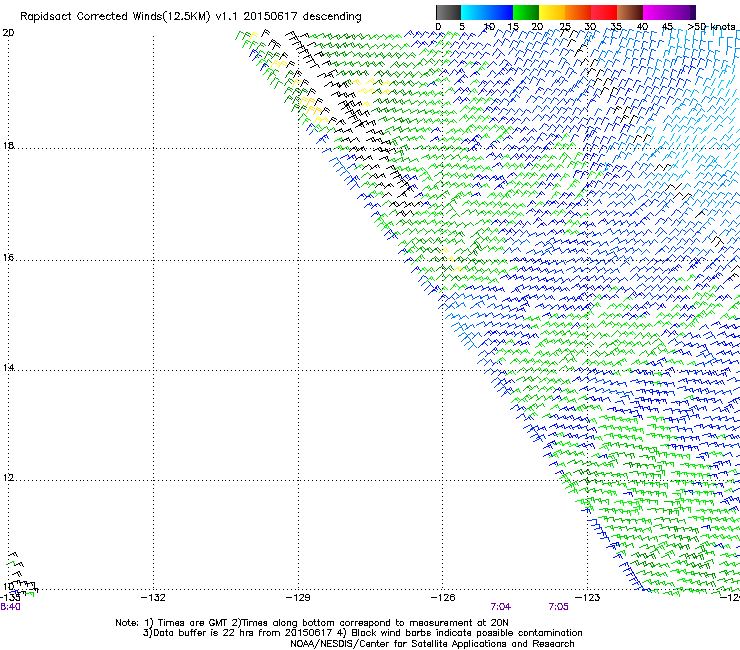
Task: Click the latitude label '18'
Action: pyautogui.click(x=8, y=145)
